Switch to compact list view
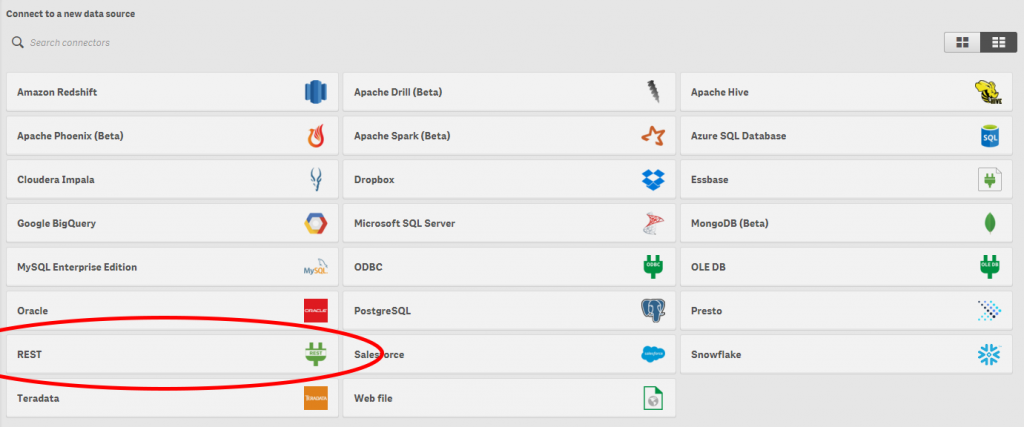The image size is (1024, 427). [x=999, y=42]
